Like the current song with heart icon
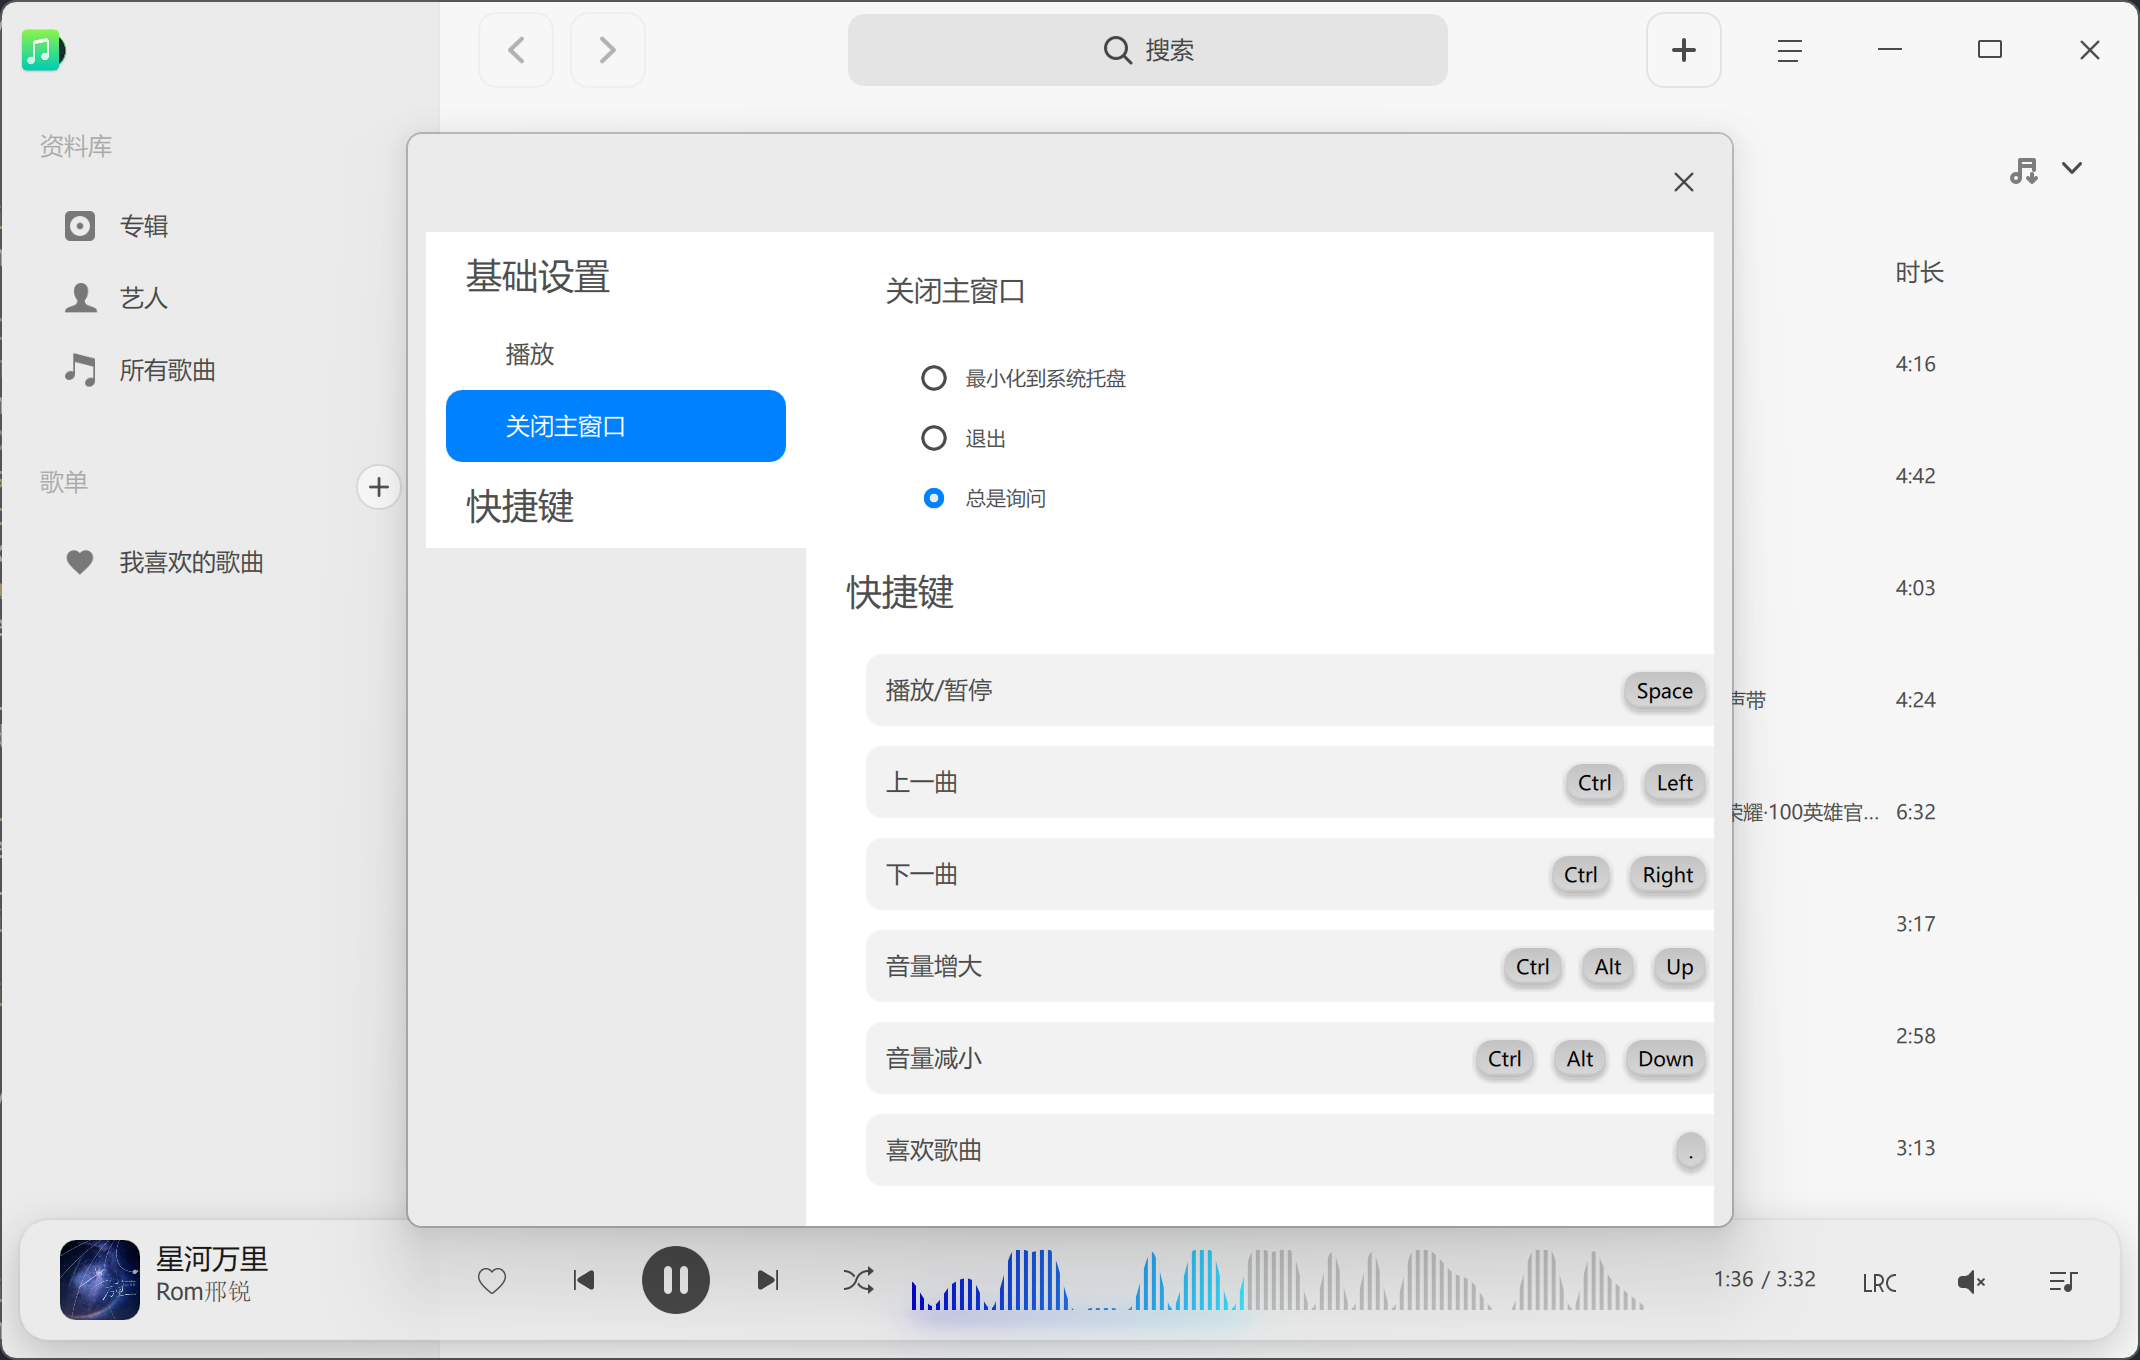Image resolution: width=2140 pixels, height=1360 pixels. pos(492,1280)
